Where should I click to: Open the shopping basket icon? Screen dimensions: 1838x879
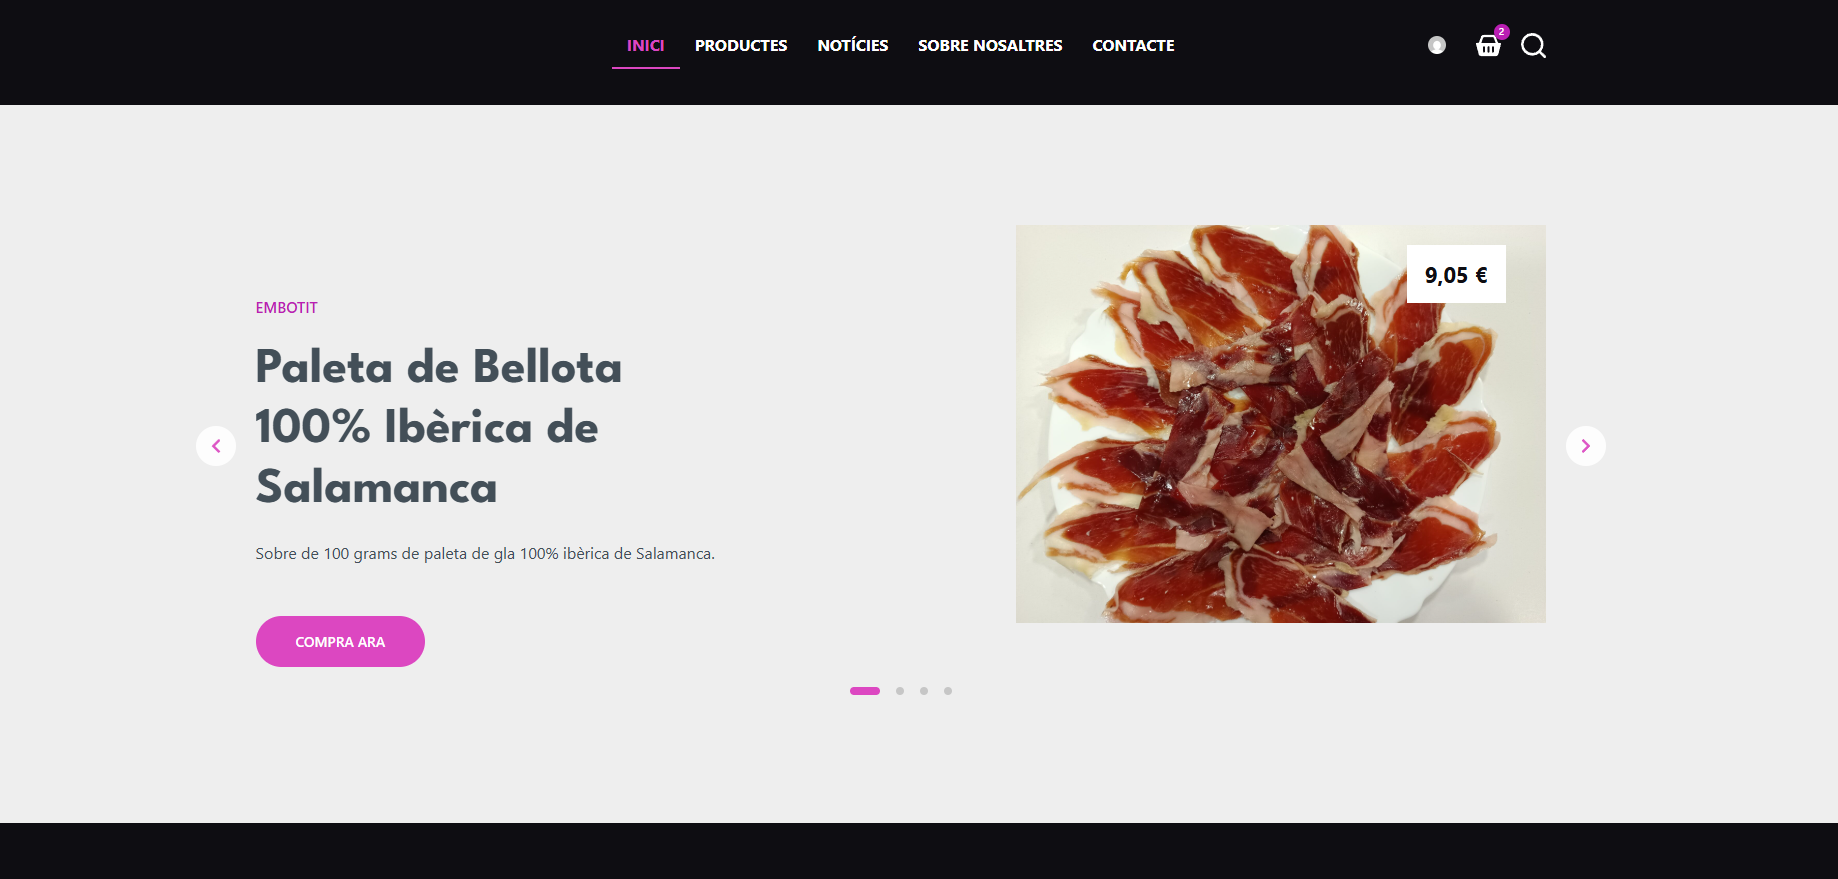1488,46
